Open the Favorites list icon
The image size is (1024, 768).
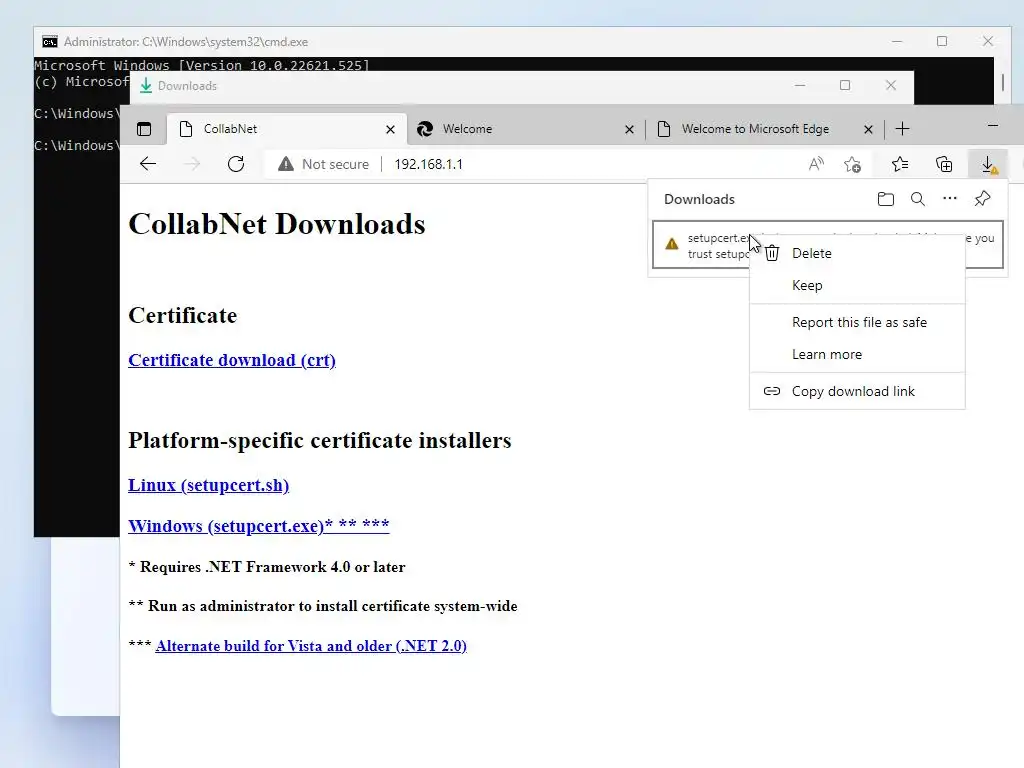tap(900, 164)
